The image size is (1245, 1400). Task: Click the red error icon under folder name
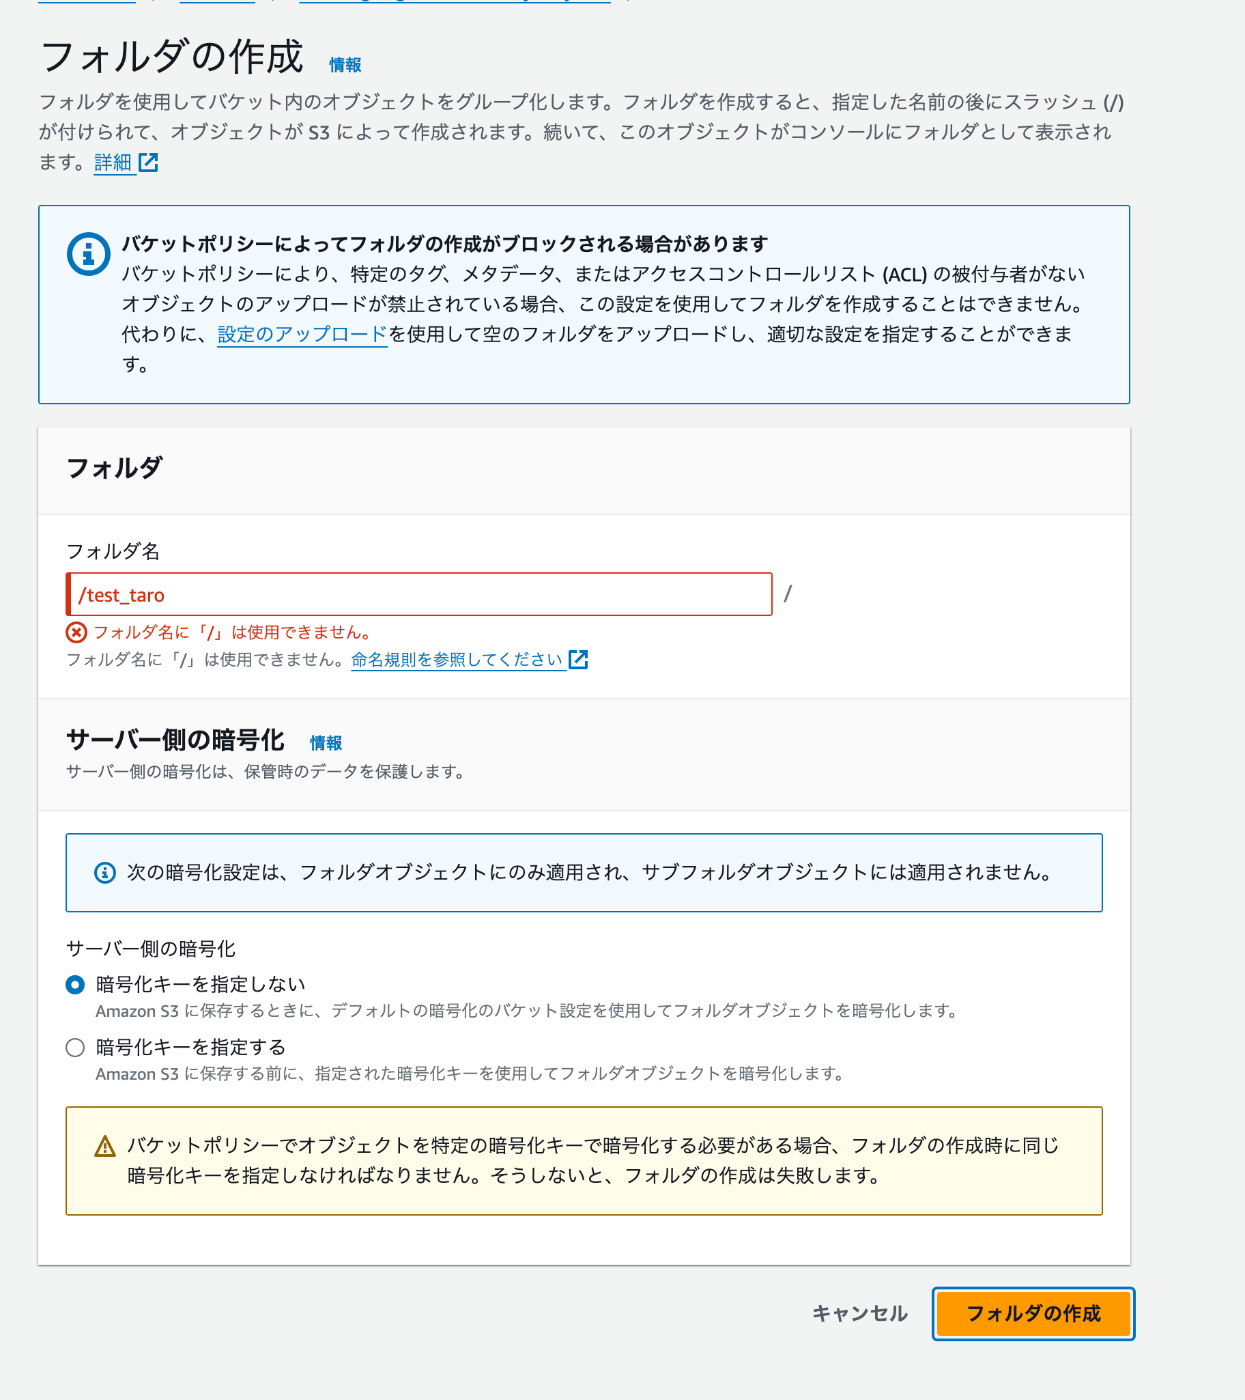pyautogui.click(x=77, y=632)
